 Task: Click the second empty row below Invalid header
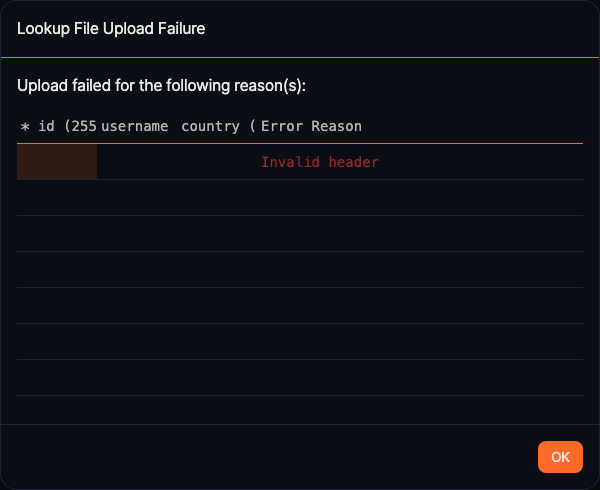point(300,234)
